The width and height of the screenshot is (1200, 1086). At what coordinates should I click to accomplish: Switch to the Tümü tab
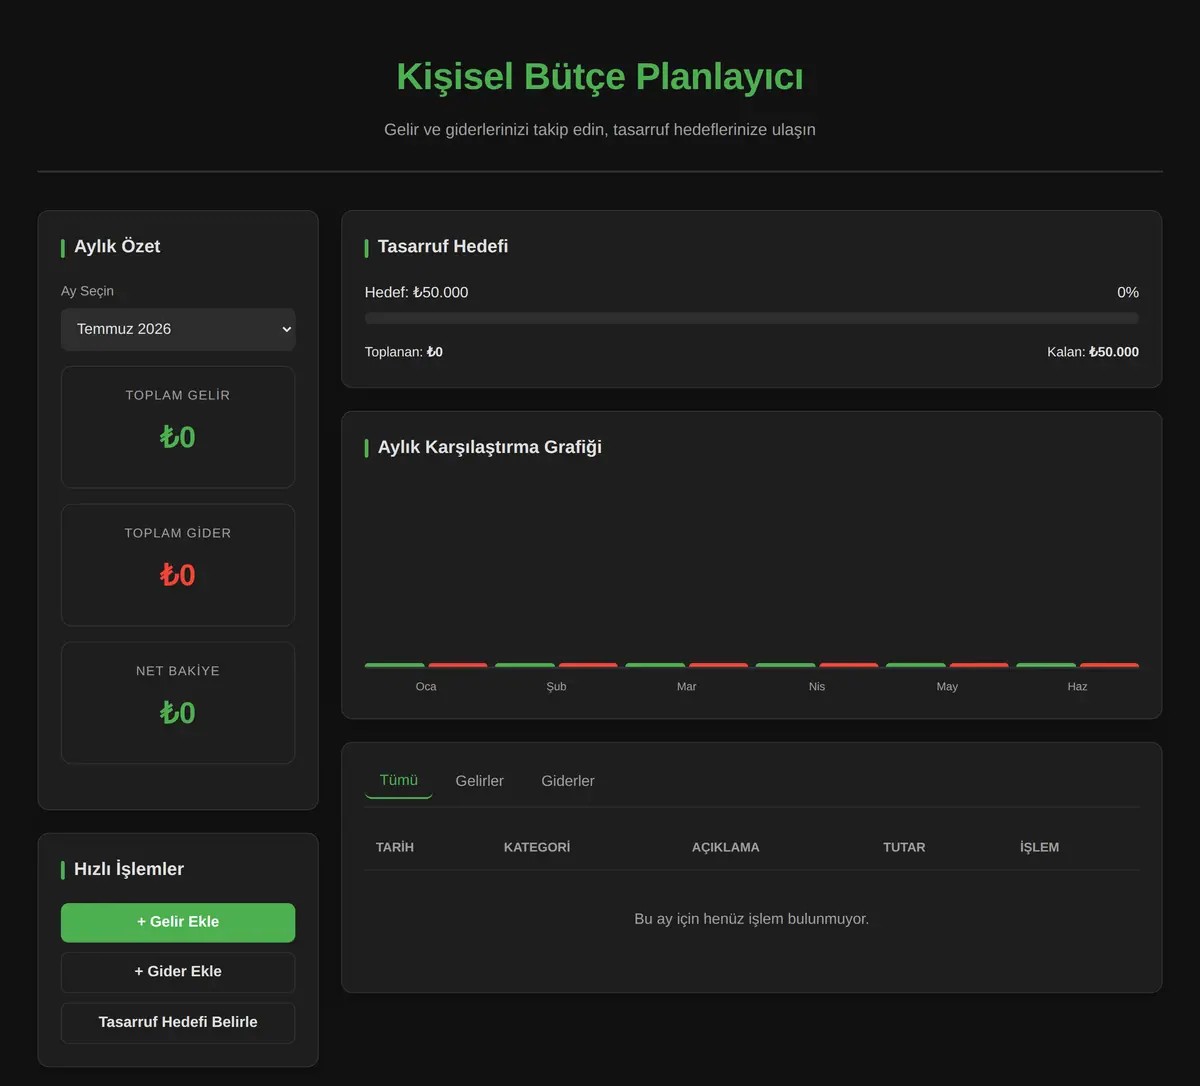click(399, 781)
